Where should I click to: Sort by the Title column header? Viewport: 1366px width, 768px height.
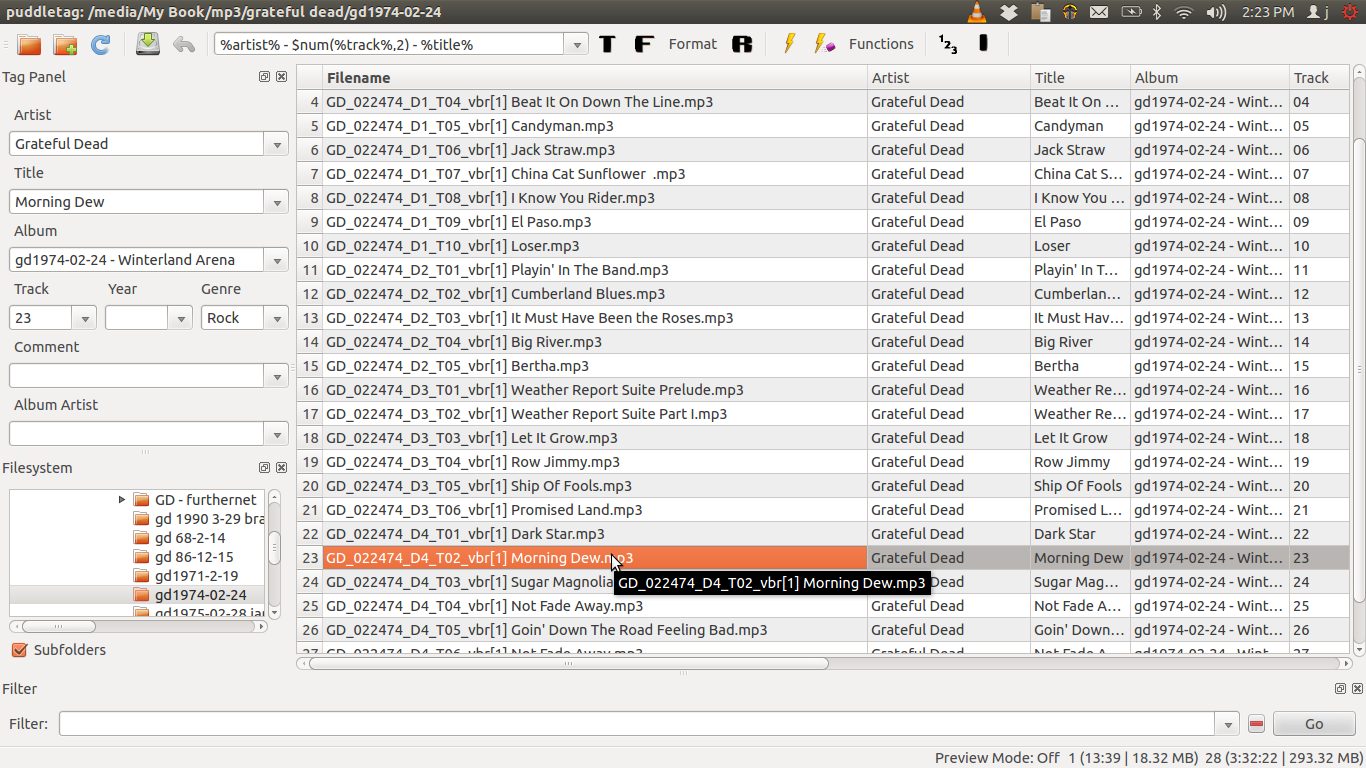click(x=1081, y=77)
